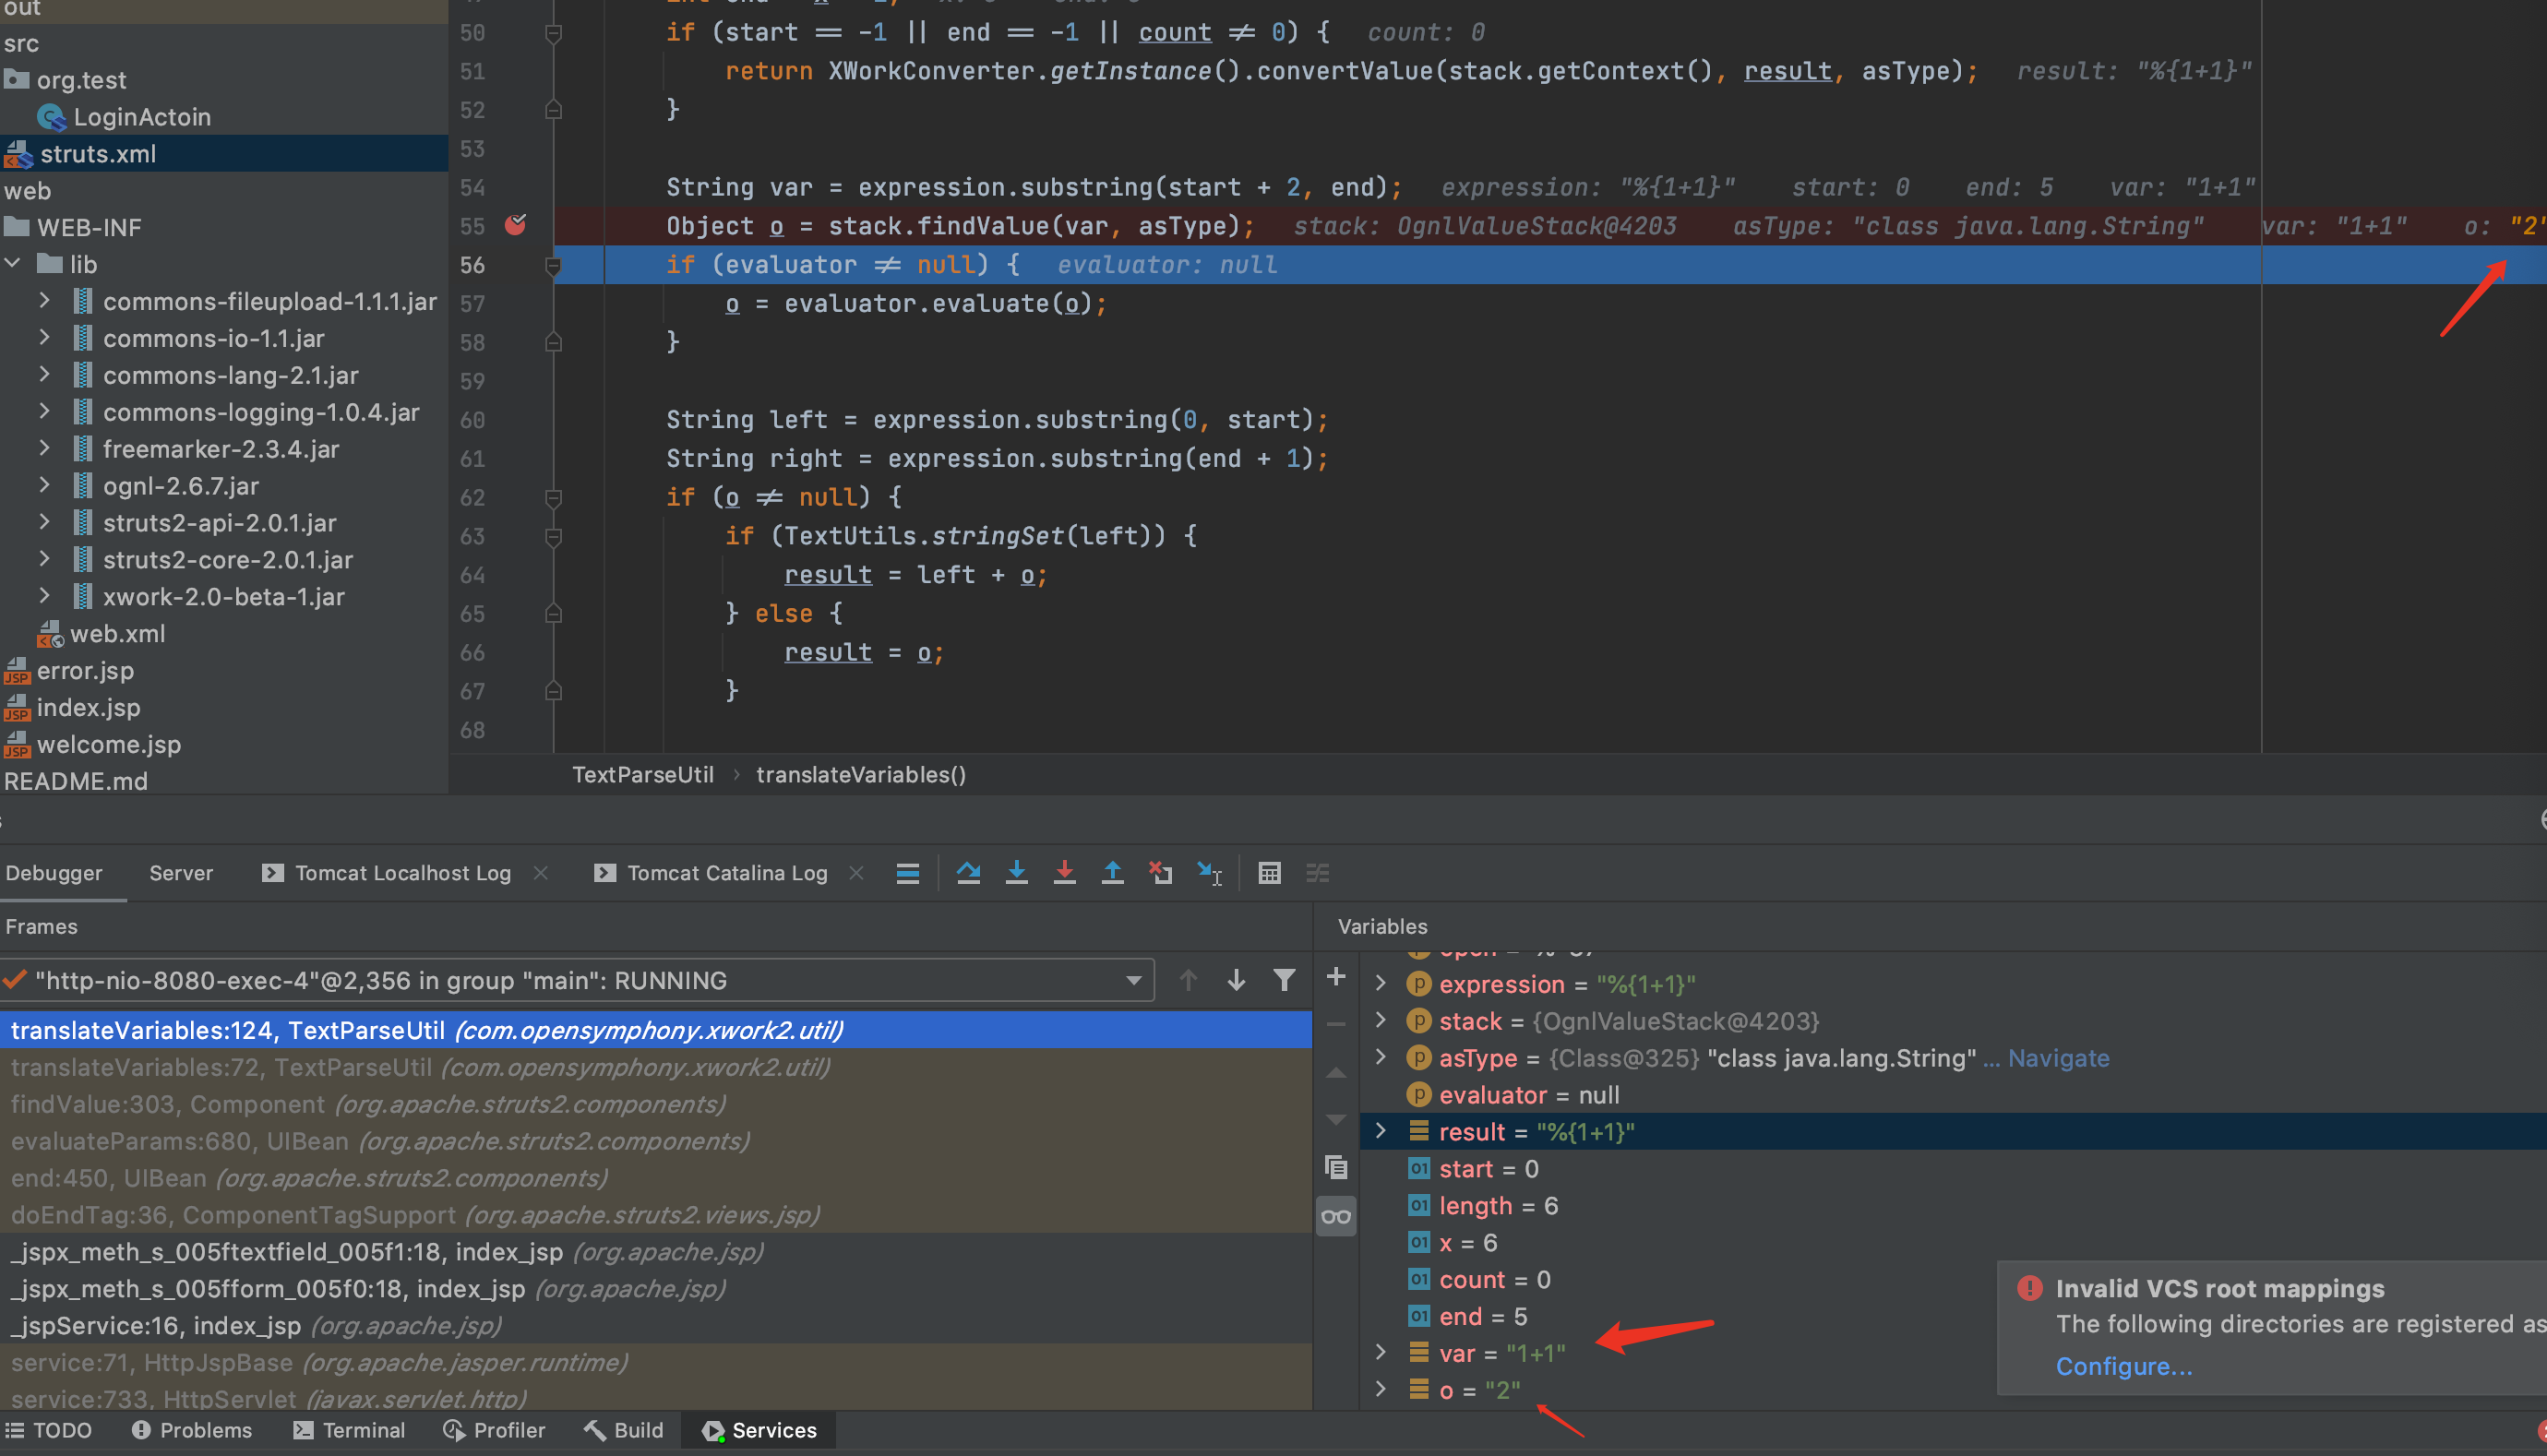Expand the var variable
The height and width of the screenshot is (1456, 2547).
tap(1381, 1352)
